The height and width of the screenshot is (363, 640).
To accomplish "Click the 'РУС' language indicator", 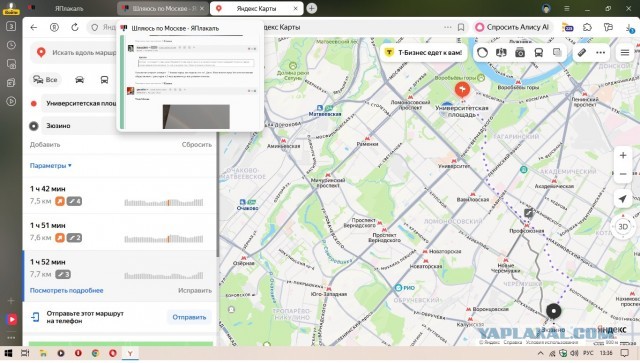I will [x=588, y=353].
